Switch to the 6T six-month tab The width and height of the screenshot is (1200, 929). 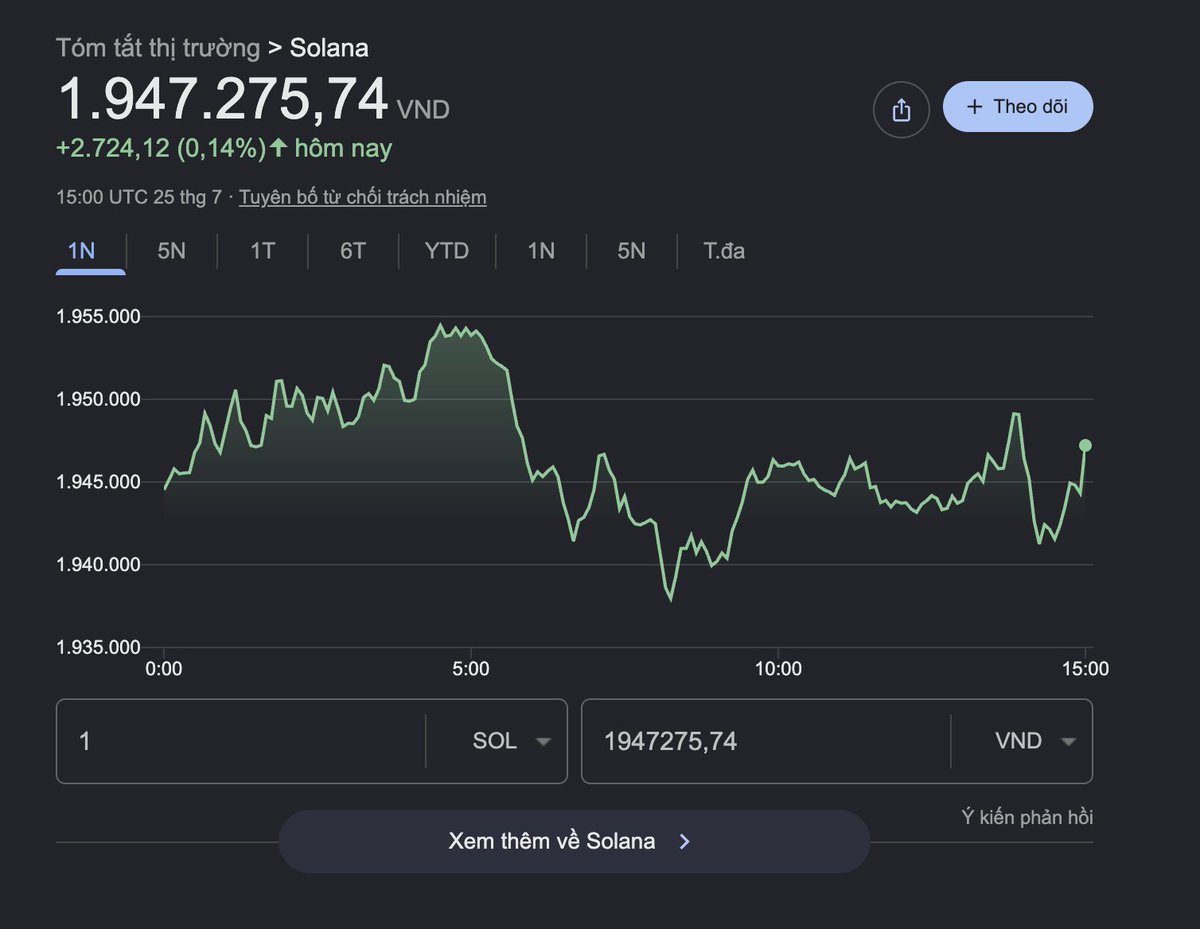tap(353, 251)
